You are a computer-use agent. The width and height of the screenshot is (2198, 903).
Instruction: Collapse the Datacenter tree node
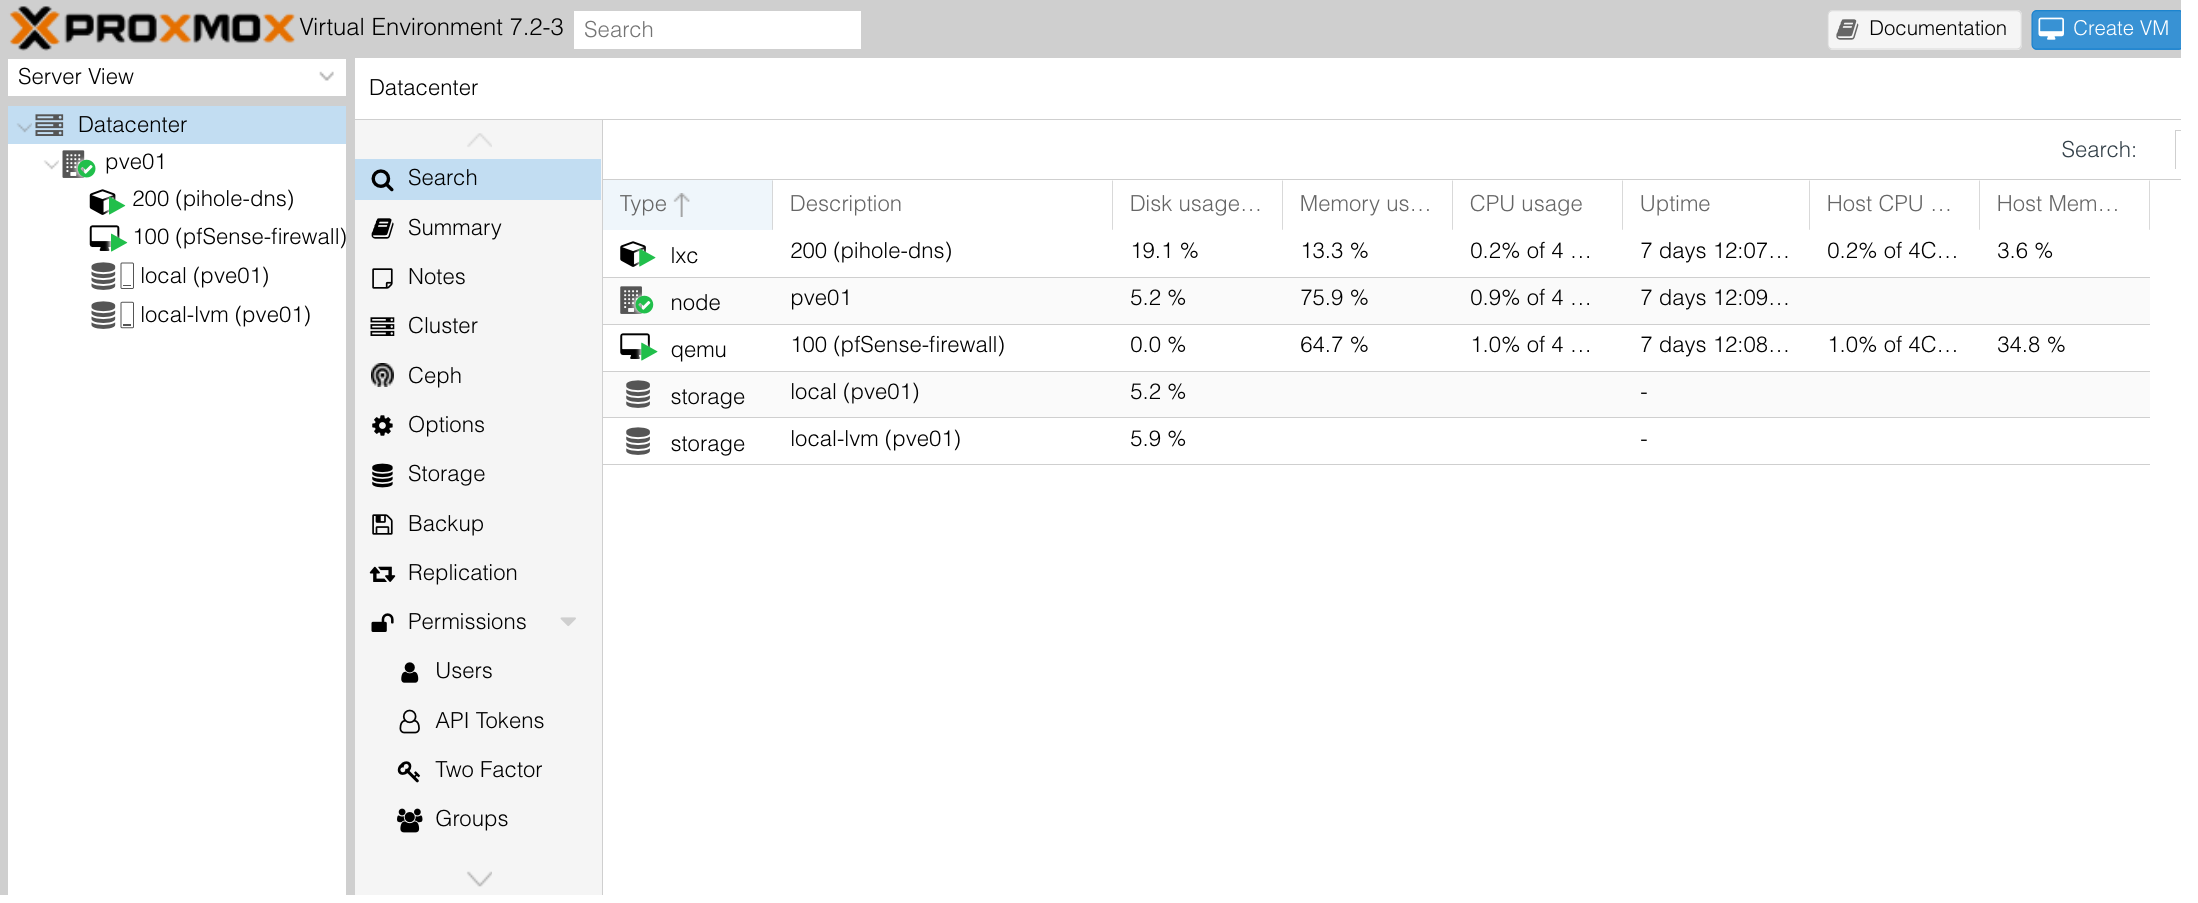click(x=23, y=127)
